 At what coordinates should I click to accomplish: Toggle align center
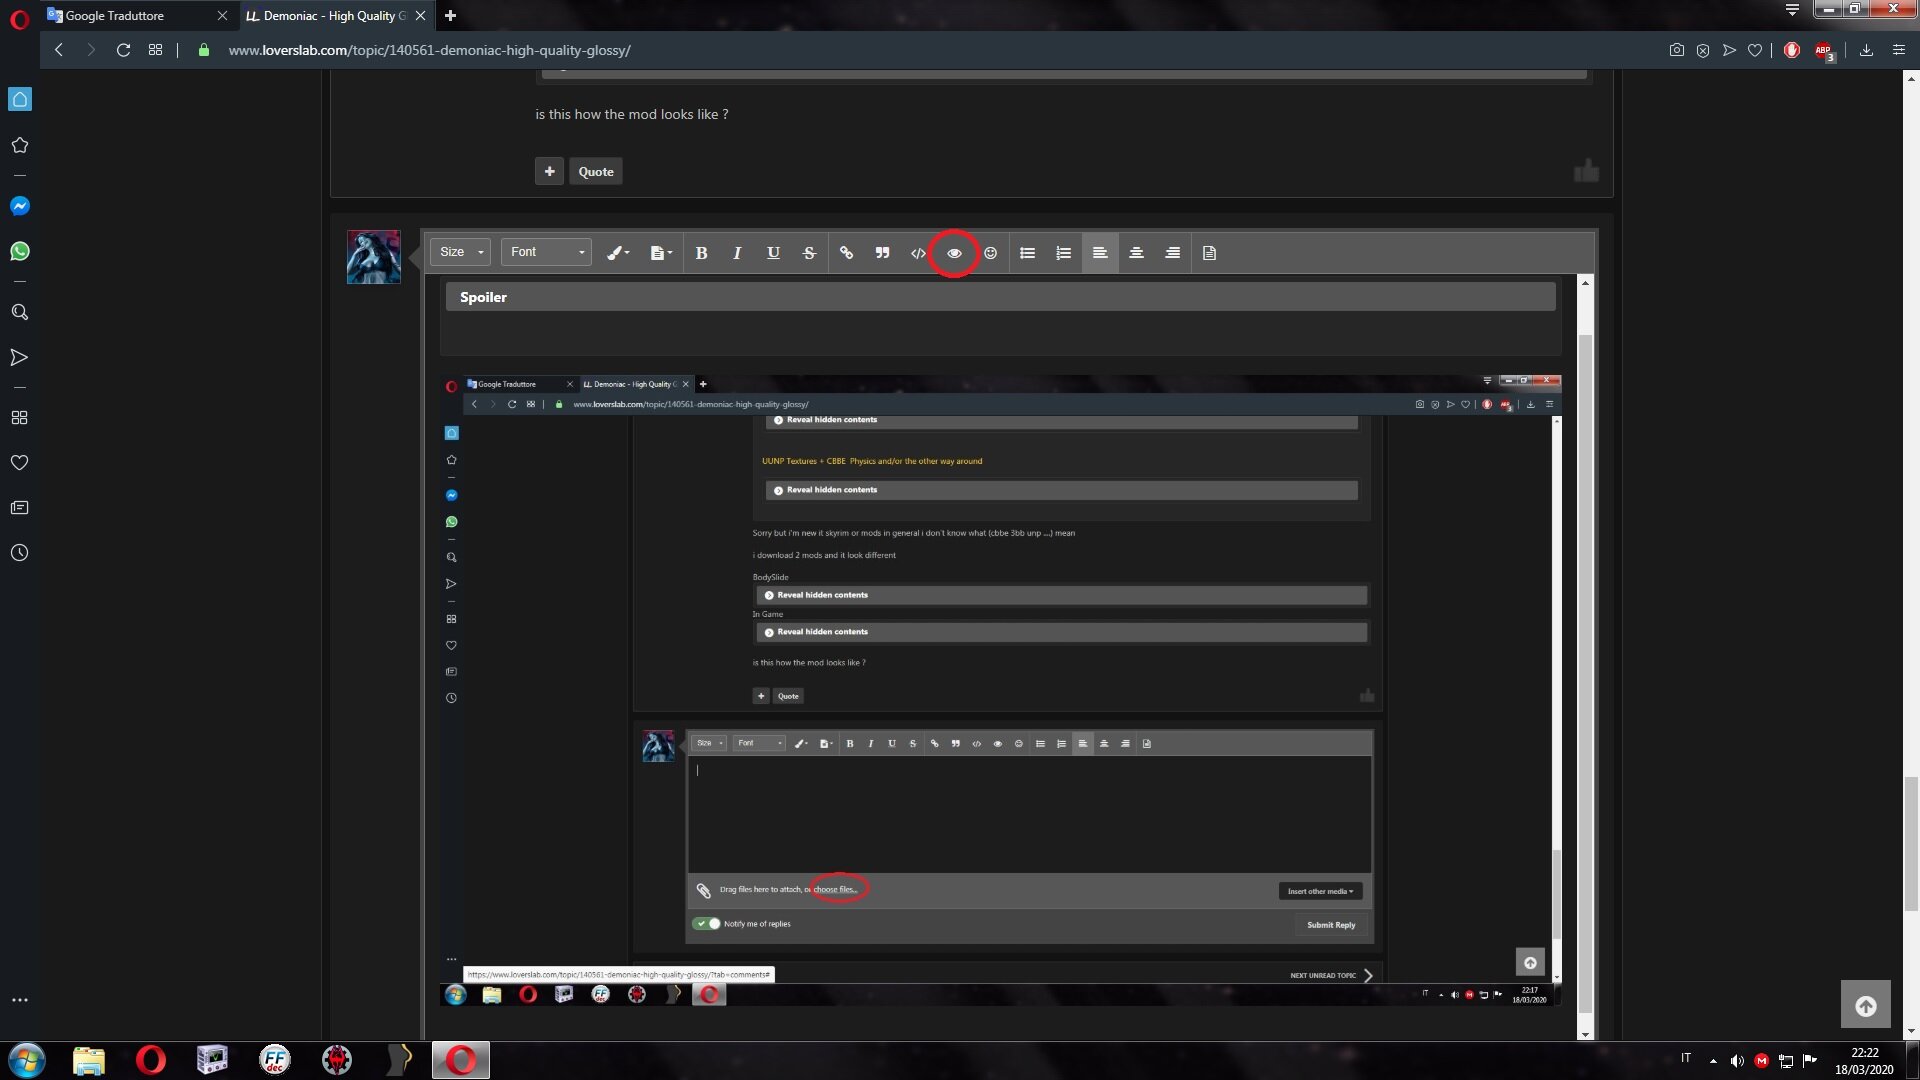coord(1137,253)
